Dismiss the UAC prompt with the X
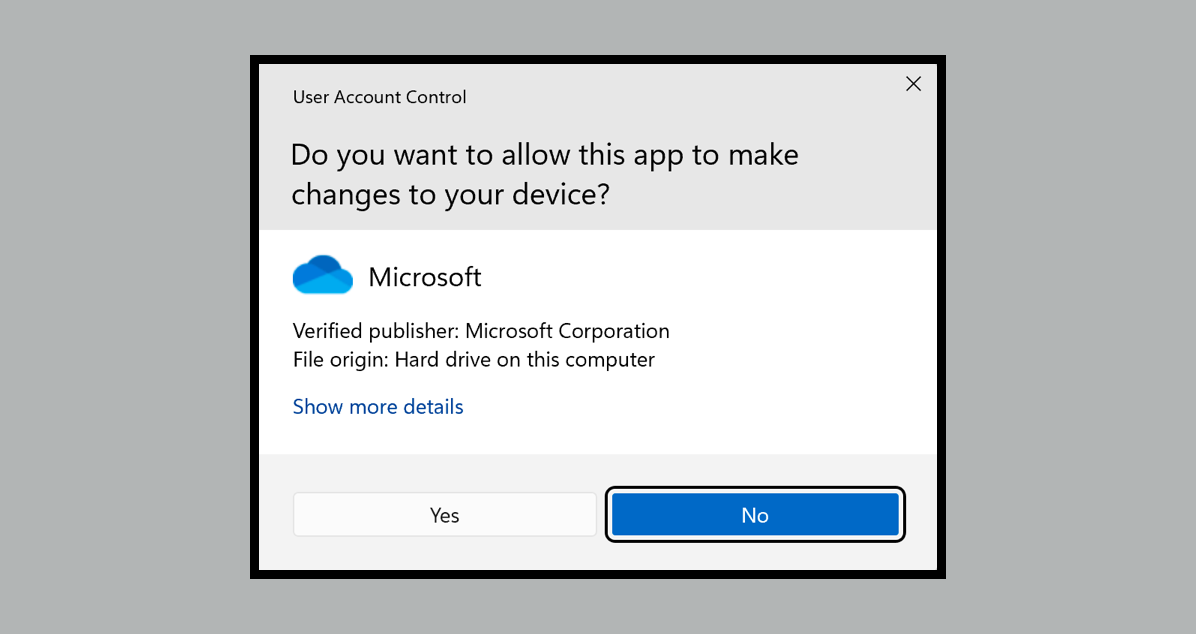The width and height of the screenshot is (1196, 634). click(912, 84)
